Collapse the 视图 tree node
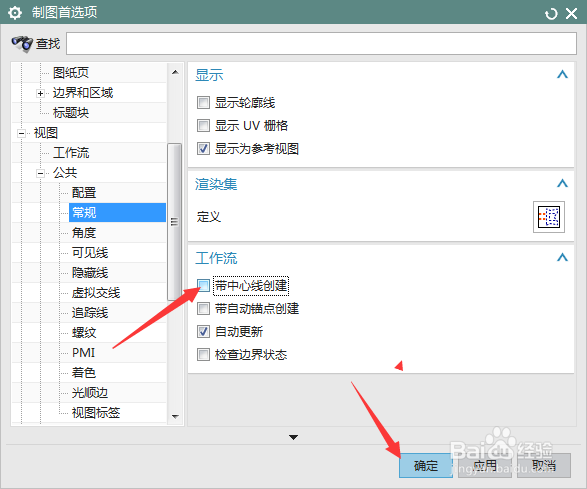The height and width of the screenshot is (489, 587). click(x=21, y=133)
